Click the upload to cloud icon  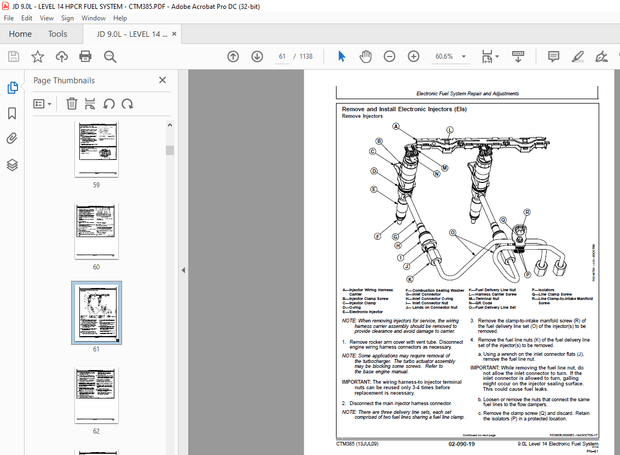(61, 57)
